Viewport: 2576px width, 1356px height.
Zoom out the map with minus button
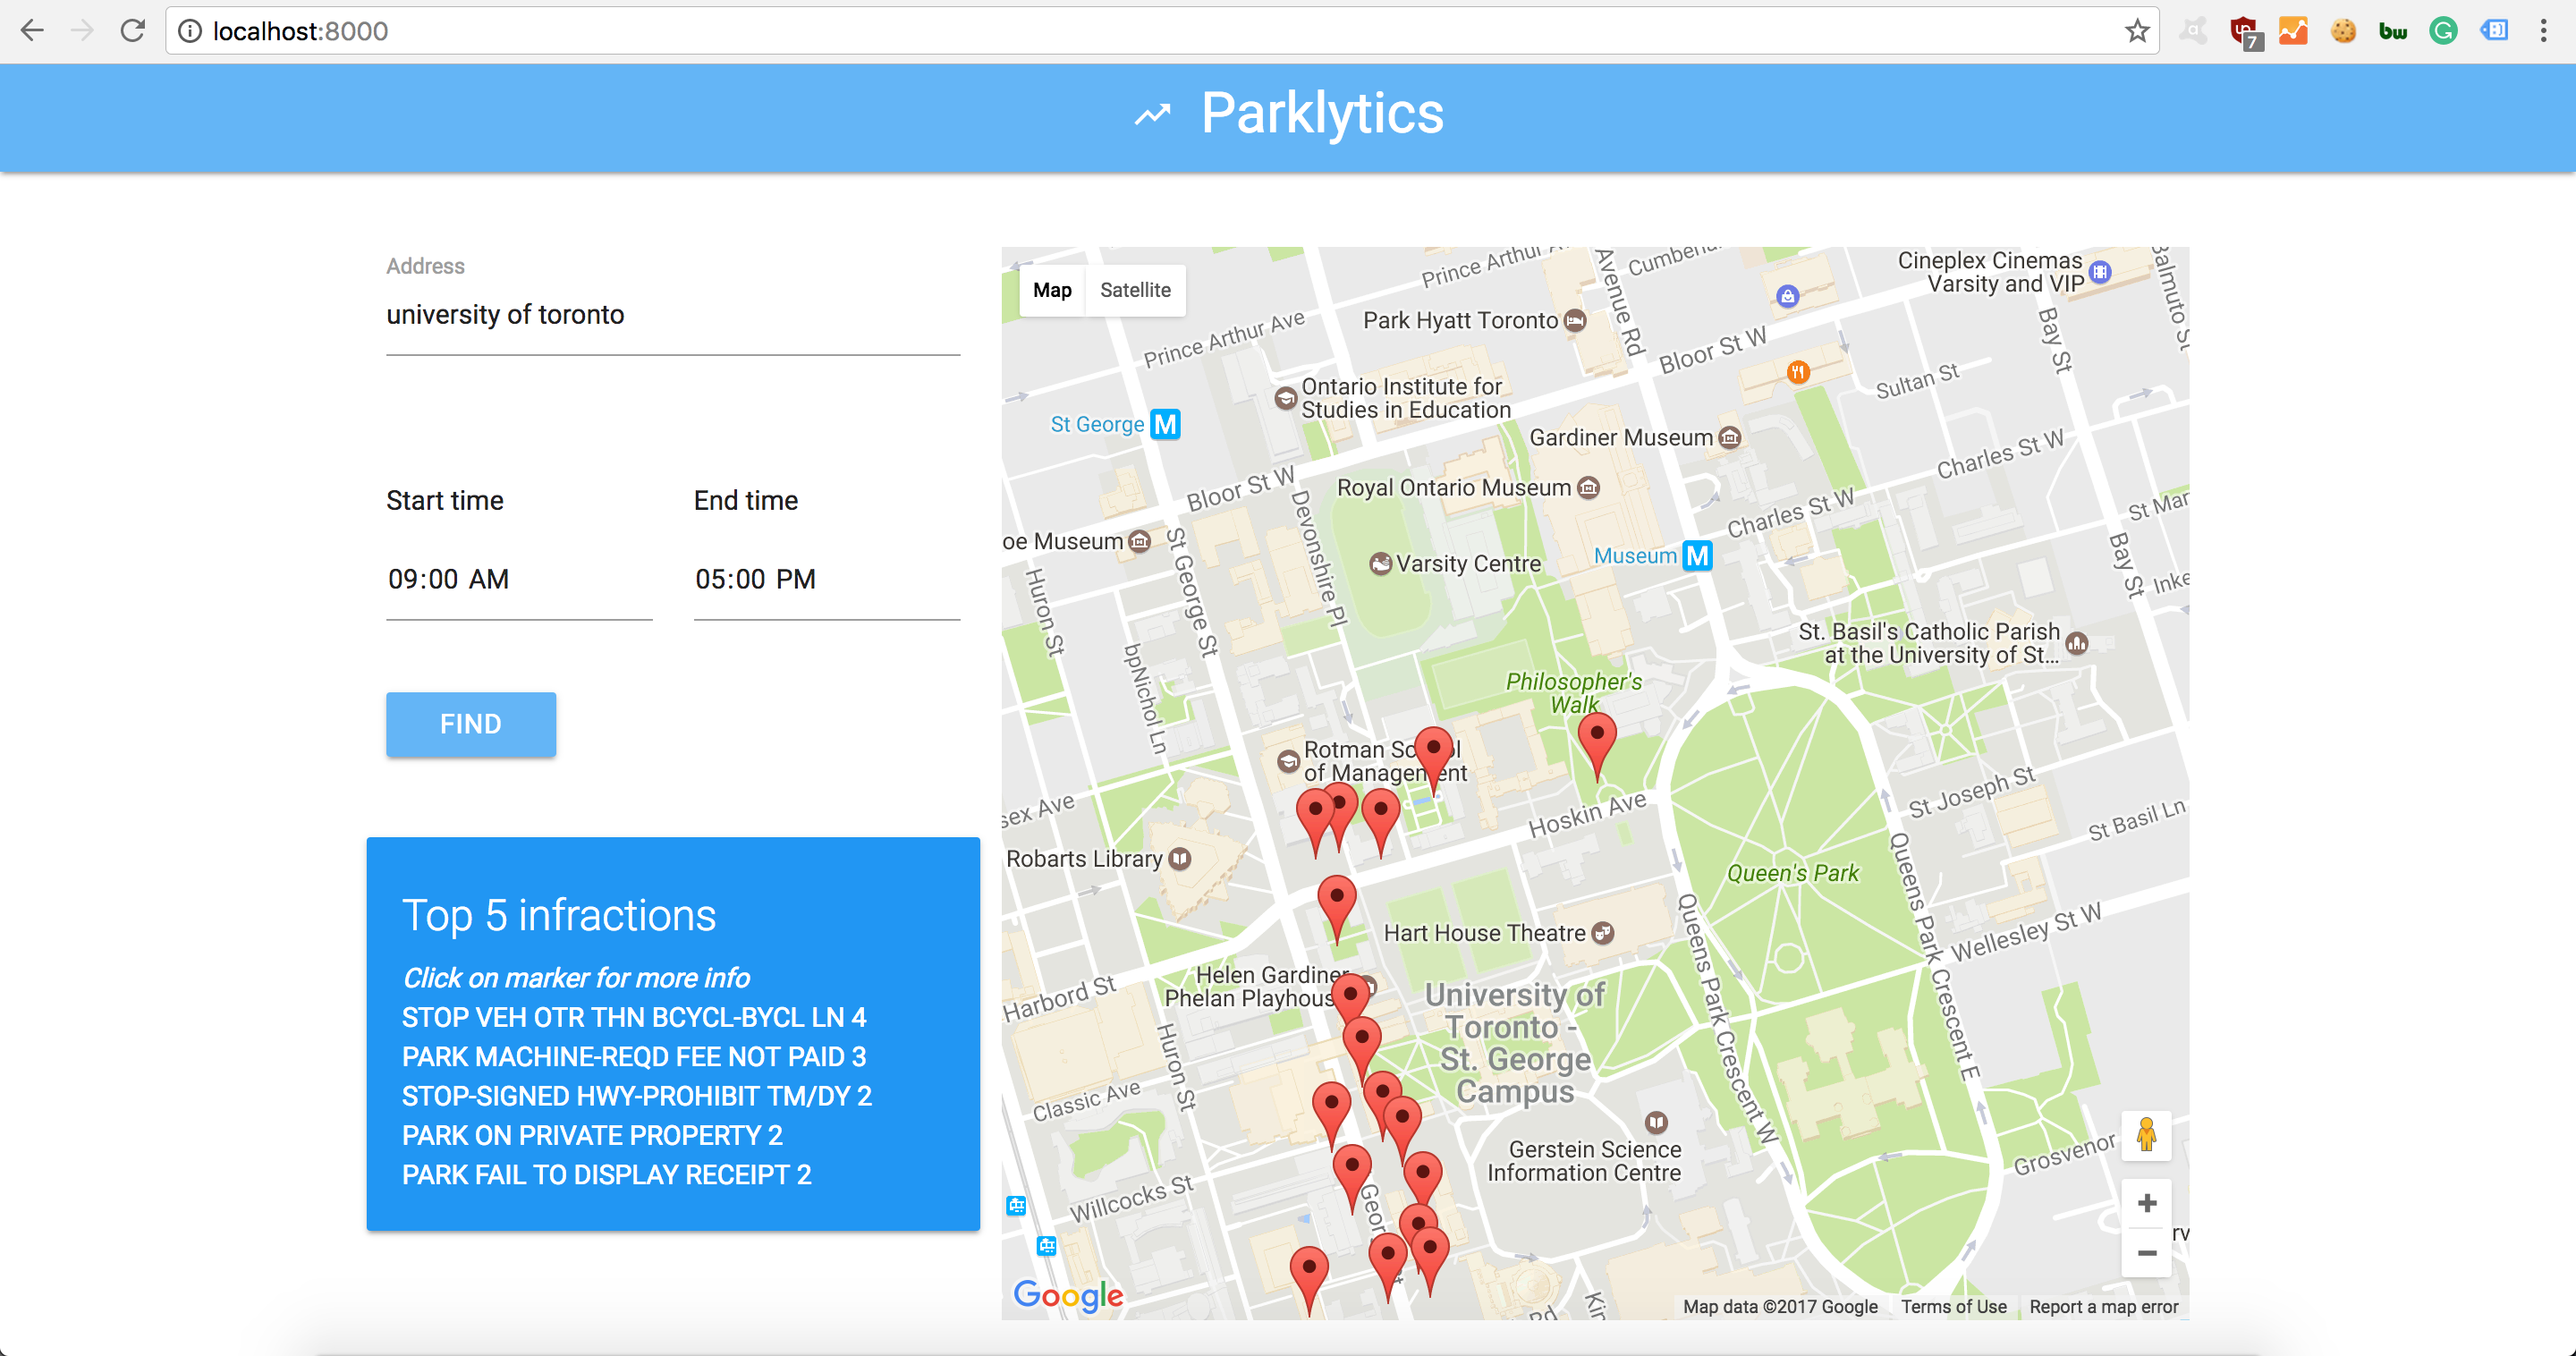click(x=2146, y=1253)
